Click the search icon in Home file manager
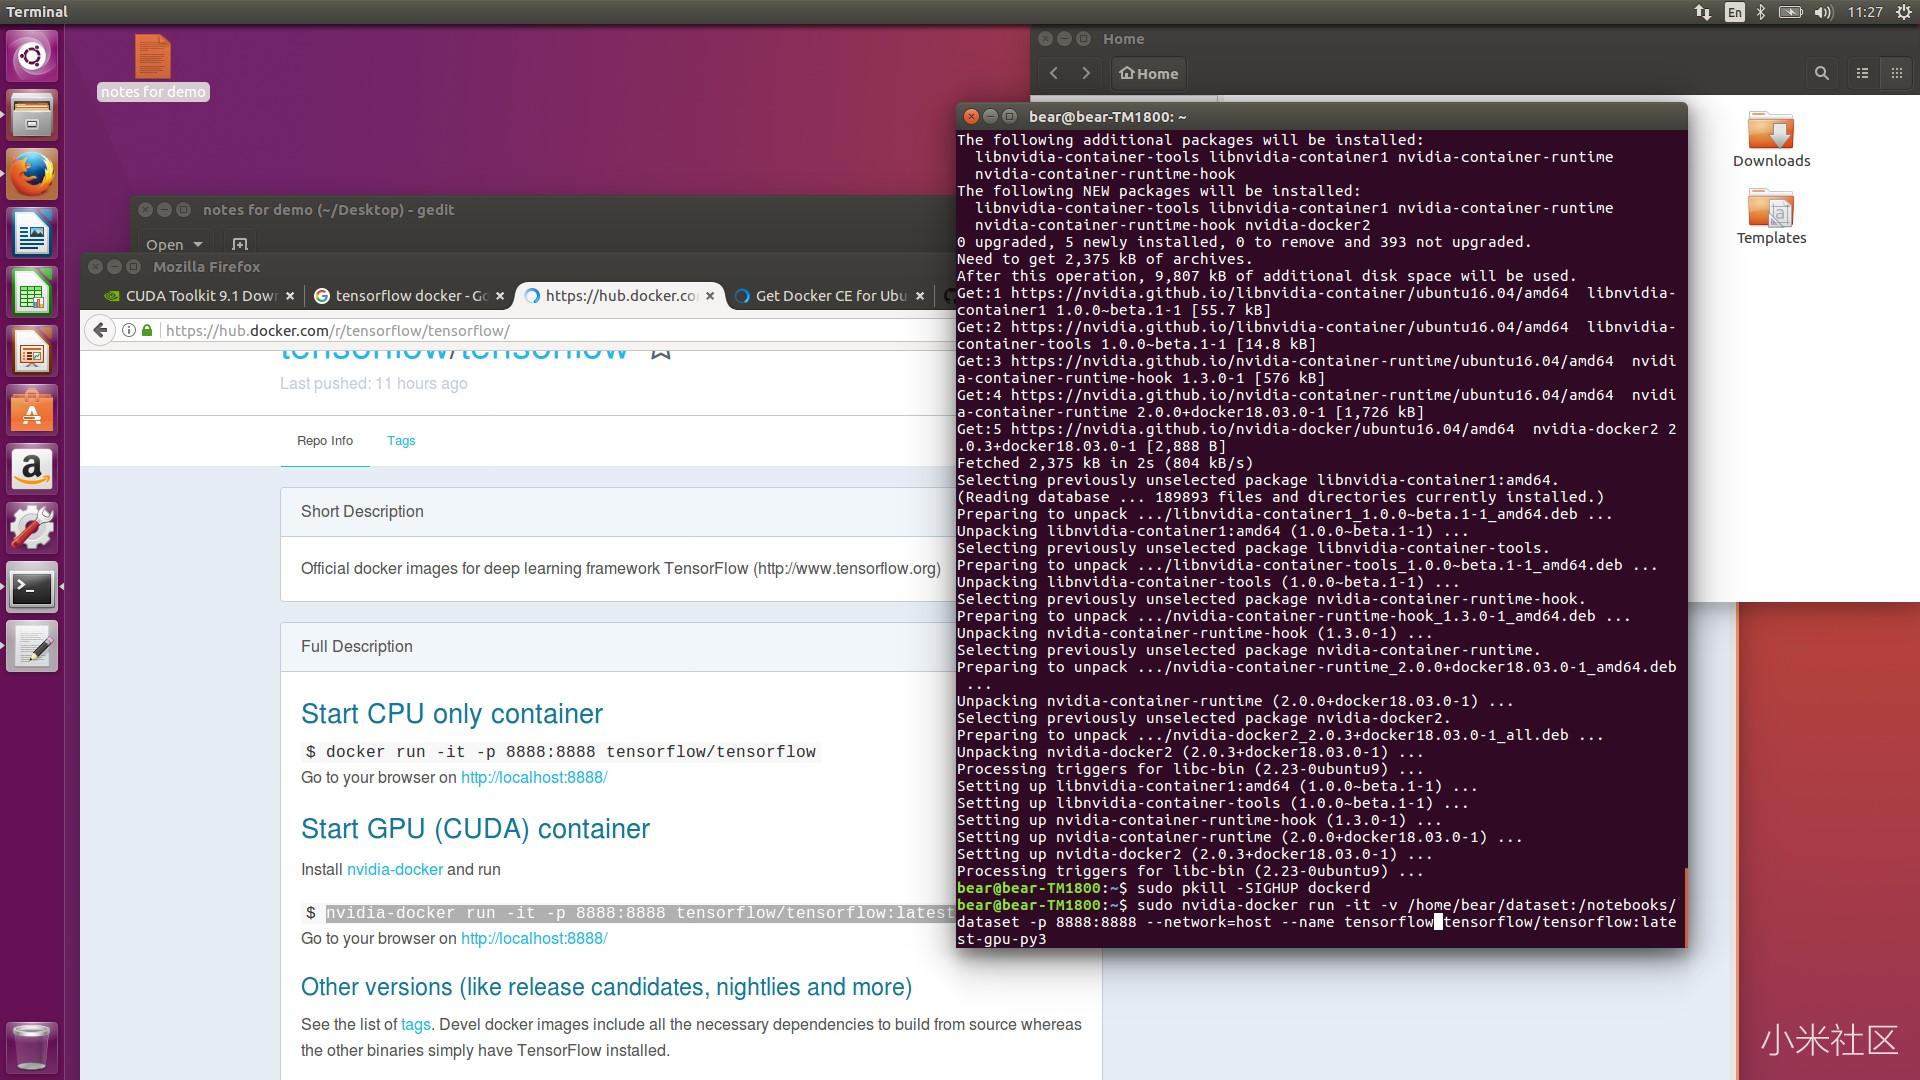 coord(1821,73)
